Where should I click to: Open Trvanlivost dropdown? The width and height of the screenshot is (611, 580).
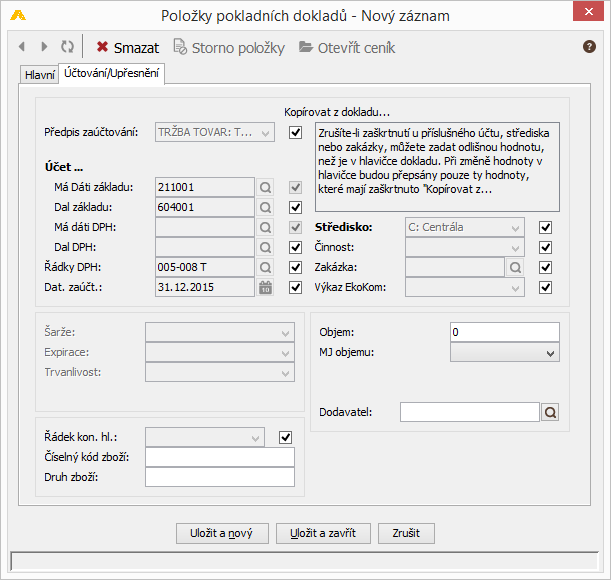220,373
